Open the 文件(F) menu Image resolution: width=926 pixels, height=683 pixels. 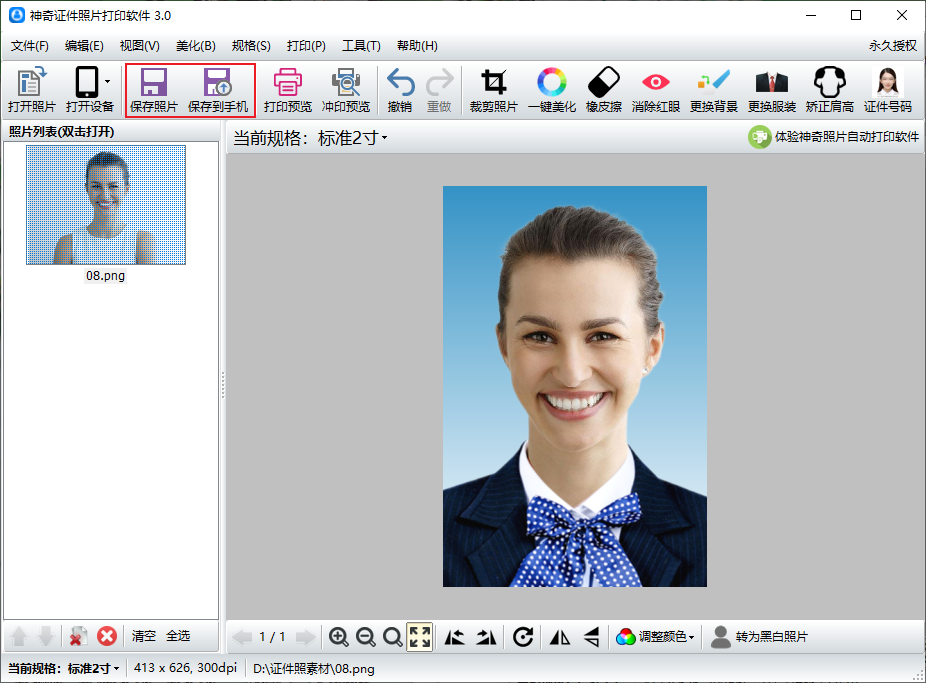[x=30, y=45]
